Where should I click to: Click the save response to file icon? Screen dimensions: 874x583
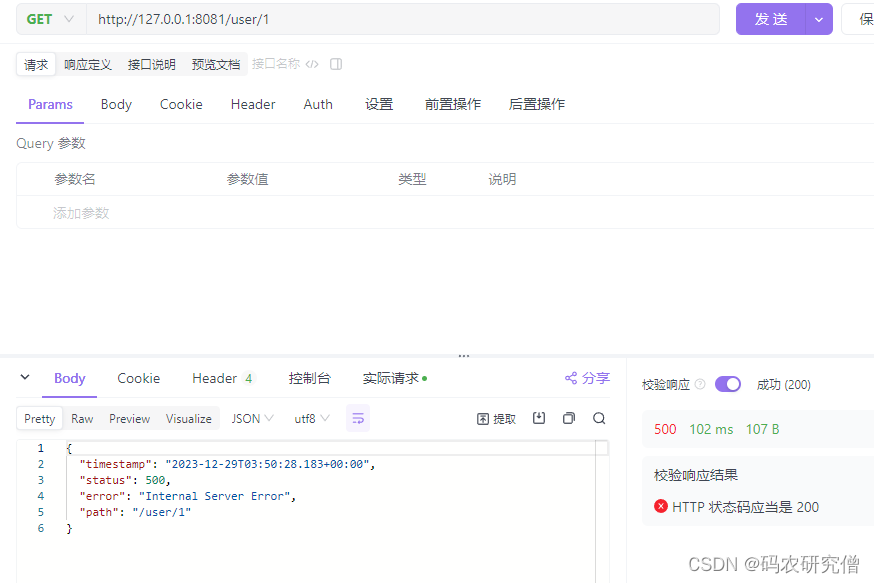pos(538,419)
